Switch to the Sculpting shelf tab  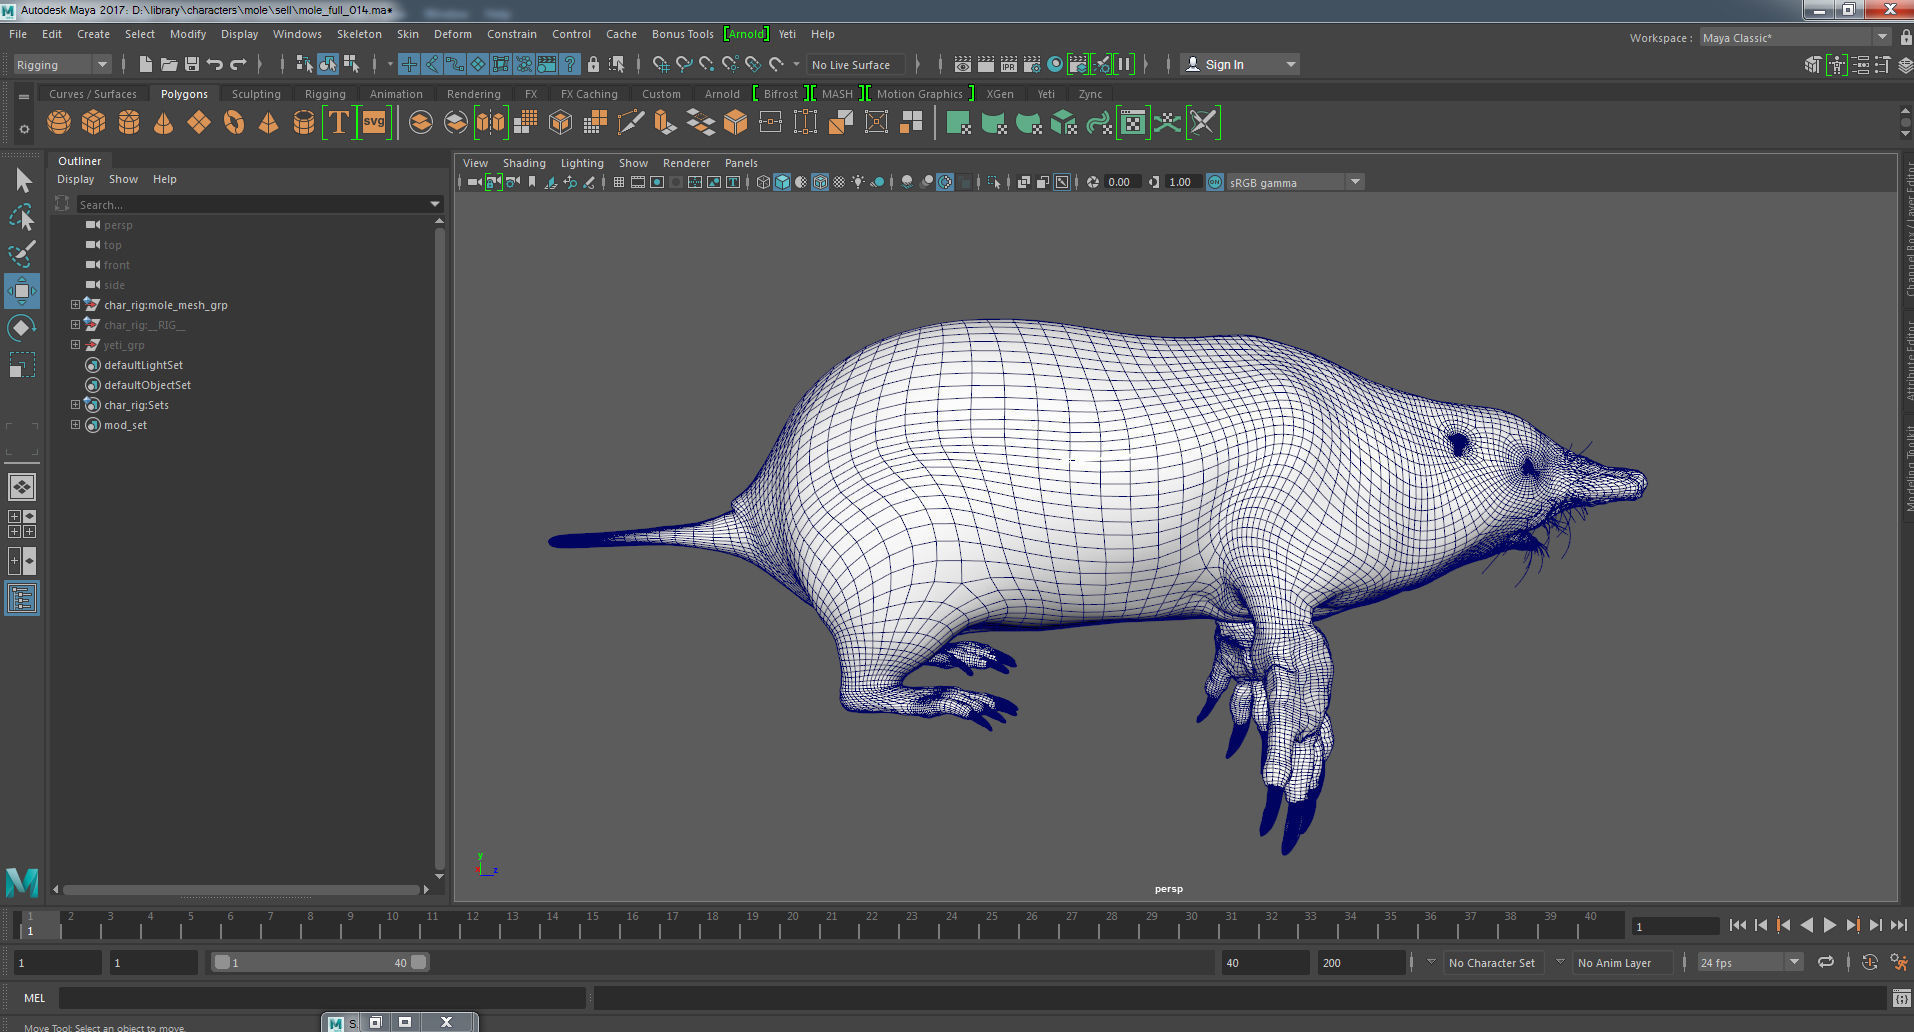pyautogui.click(x=256, y=94)
